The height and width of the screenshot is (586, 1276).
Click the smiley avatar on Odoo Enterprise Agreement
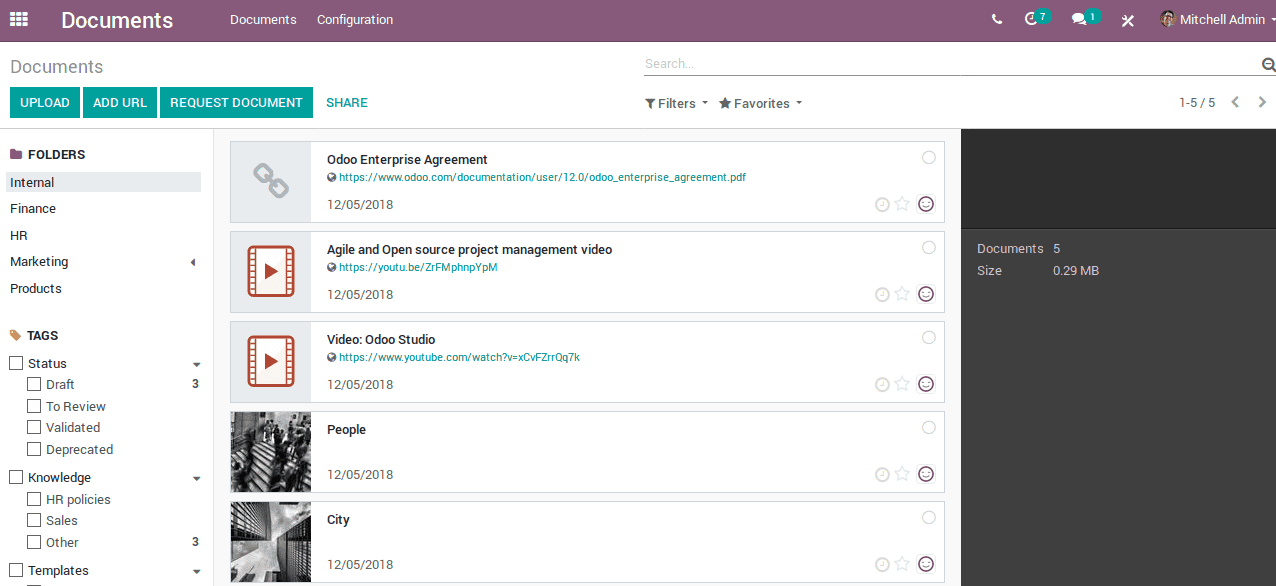tap(926, 204)
